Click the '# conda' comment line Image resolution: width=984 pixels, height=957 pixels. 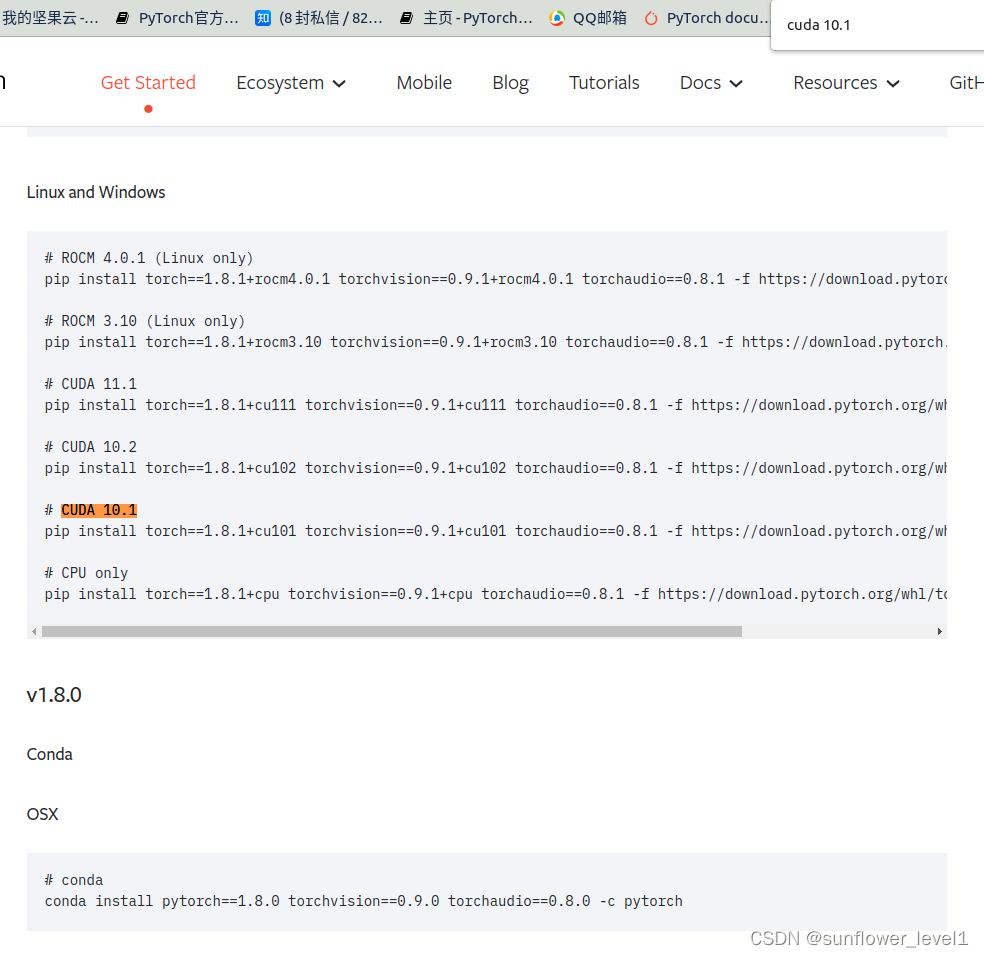pyautogui.click(x=73, y=880)
